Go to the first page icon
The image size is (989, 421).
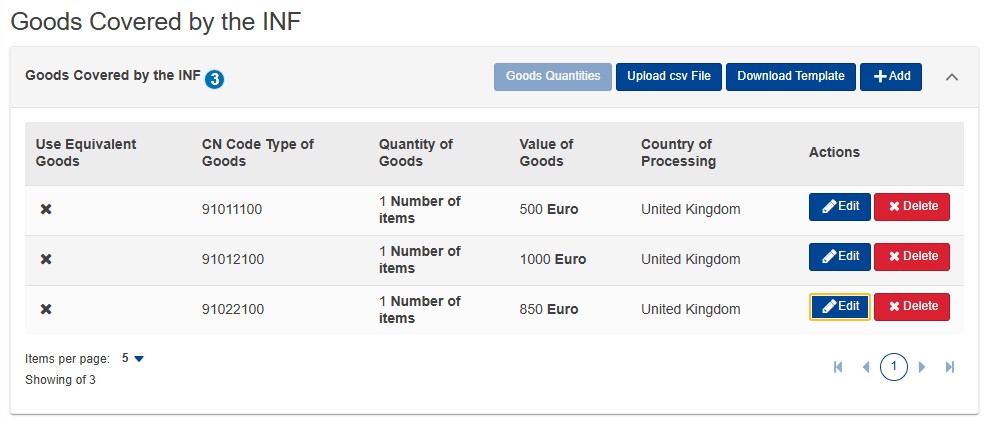[838, 367]
